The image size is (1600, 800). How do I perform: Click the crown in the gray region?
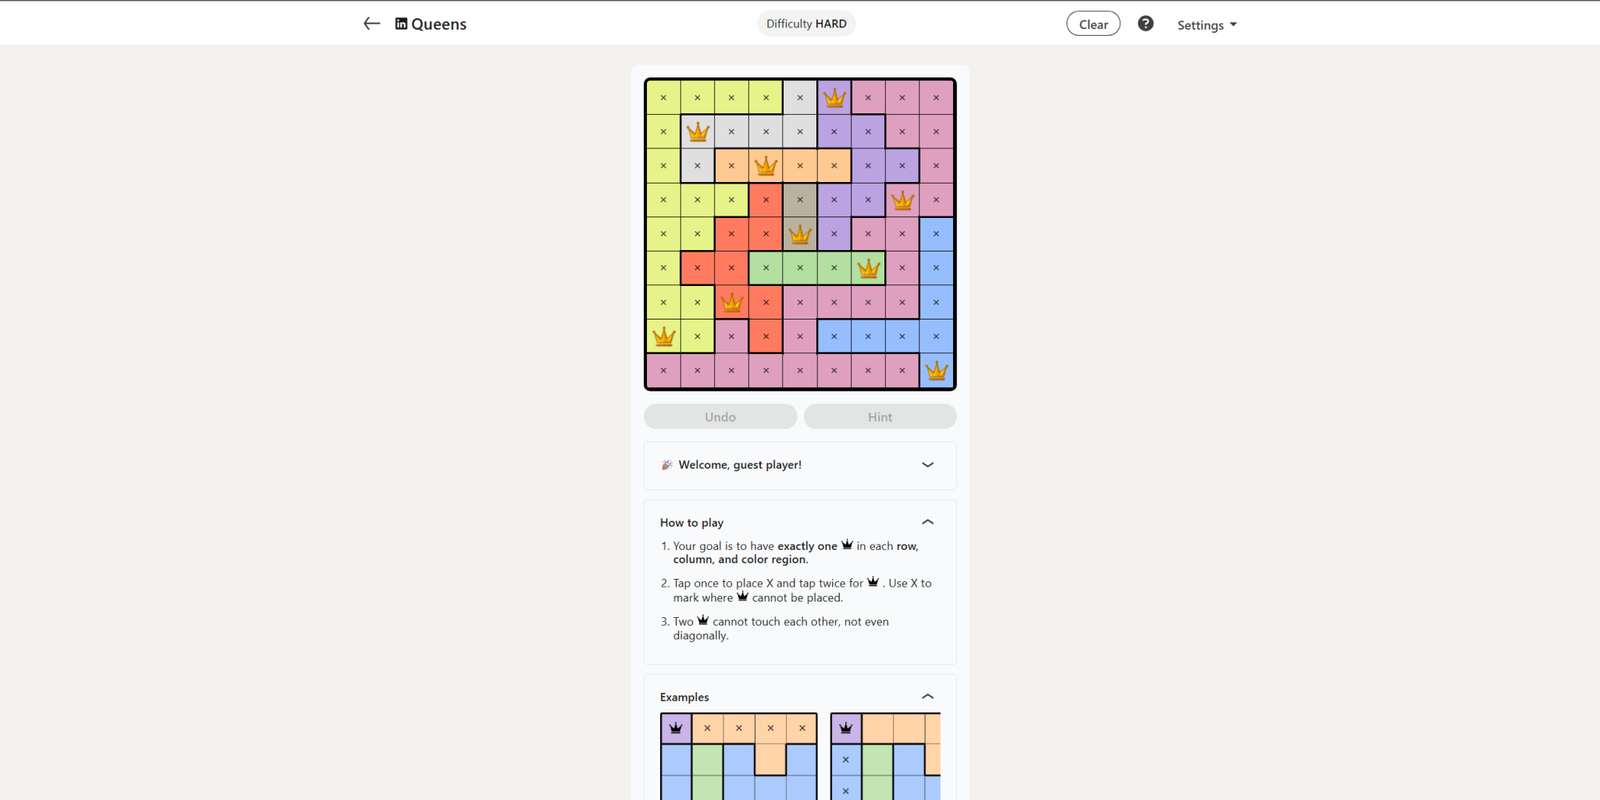[x=698, y=132]
